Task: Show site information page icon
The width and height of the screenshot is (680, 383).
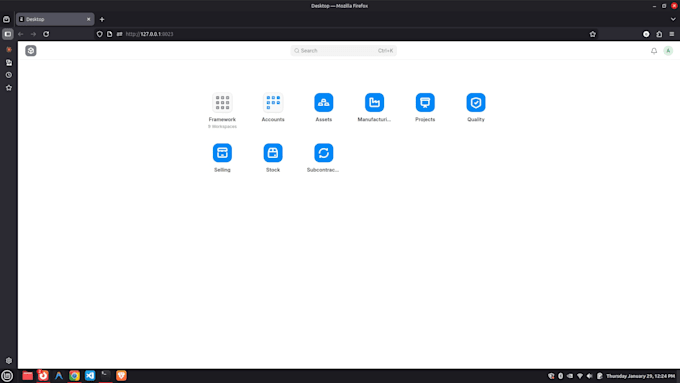Action: point(110,34)
